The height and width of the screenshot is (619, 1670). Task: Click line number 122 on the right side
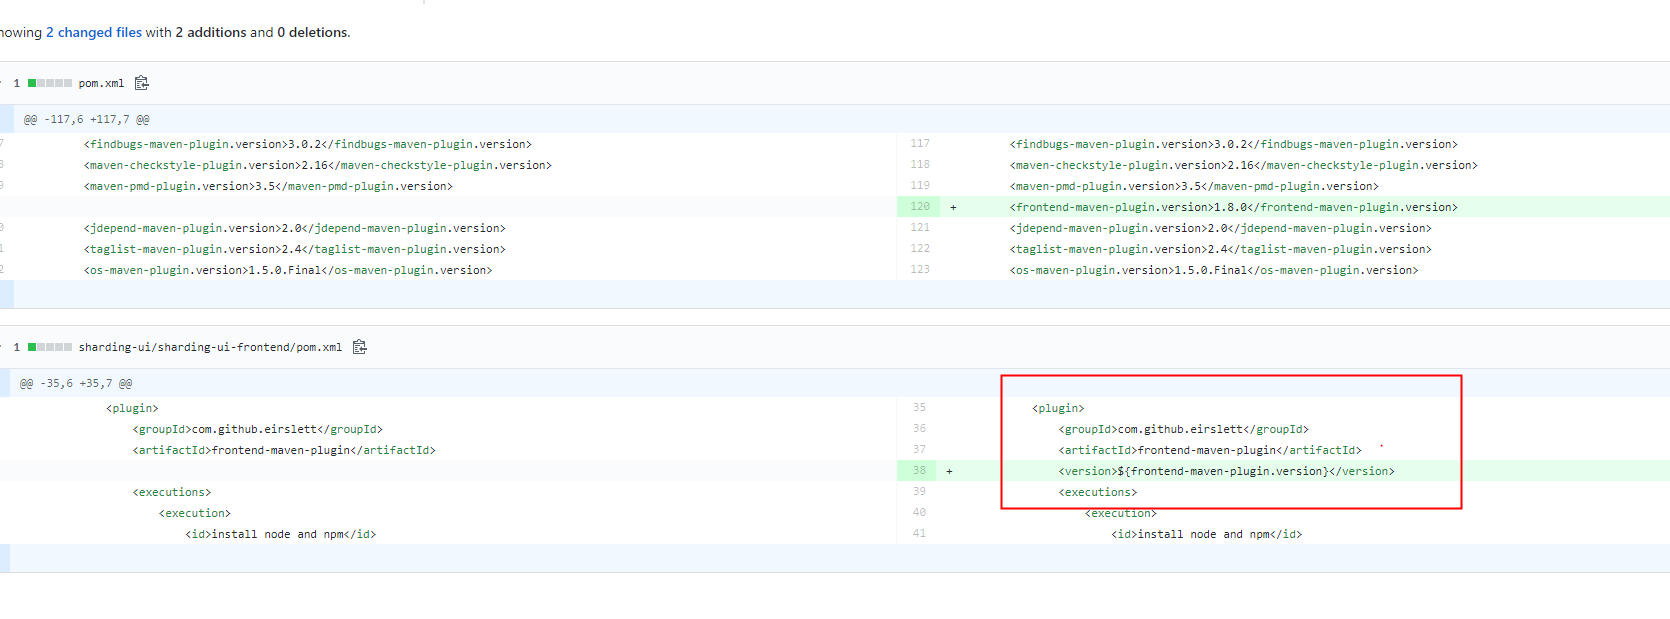pyautogui.click(x=919, y=248)
